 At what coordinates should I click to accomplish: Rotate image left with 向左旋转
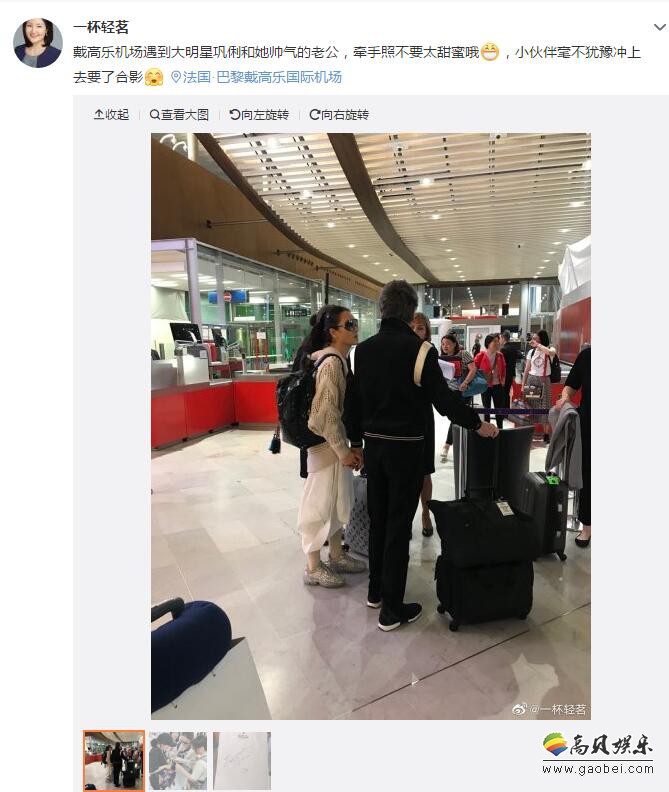pos(259,115)
